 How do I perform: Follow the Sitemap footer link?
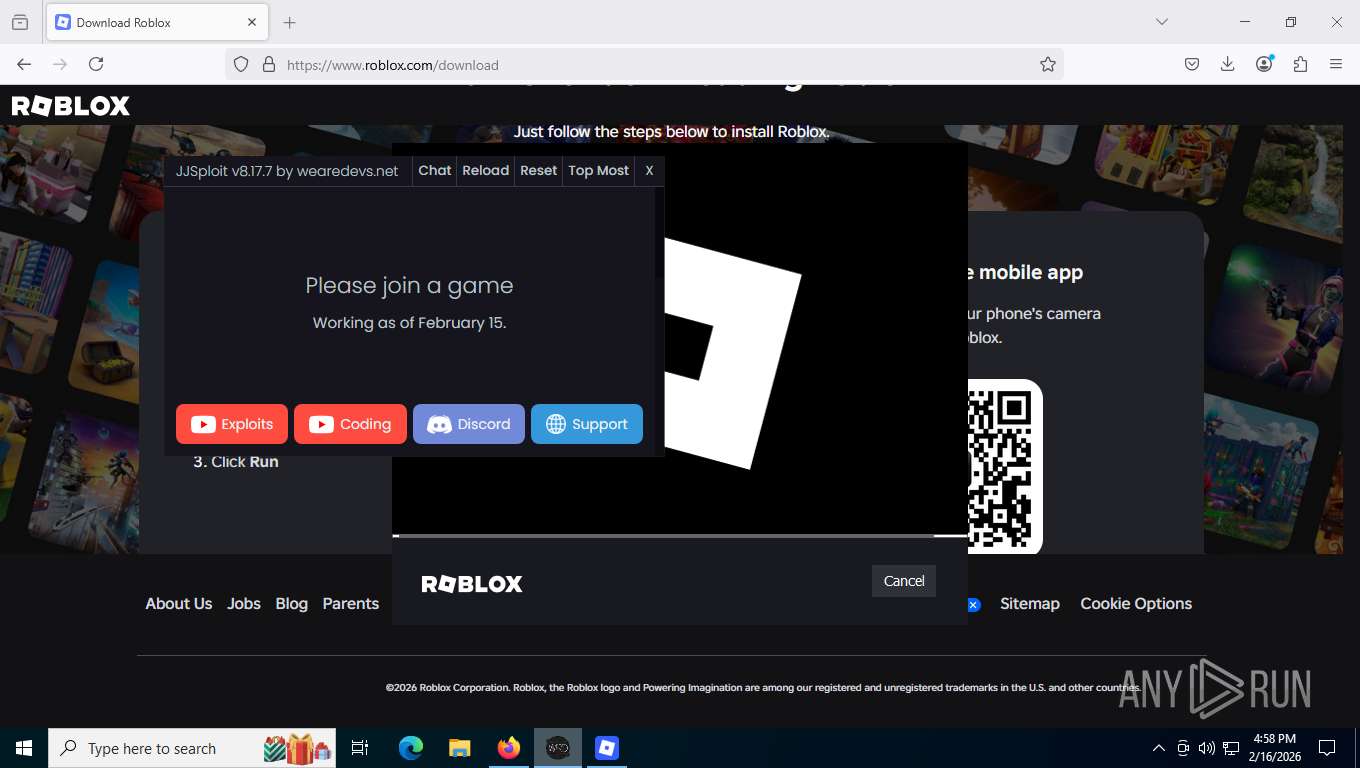(x=1030, y=604)
